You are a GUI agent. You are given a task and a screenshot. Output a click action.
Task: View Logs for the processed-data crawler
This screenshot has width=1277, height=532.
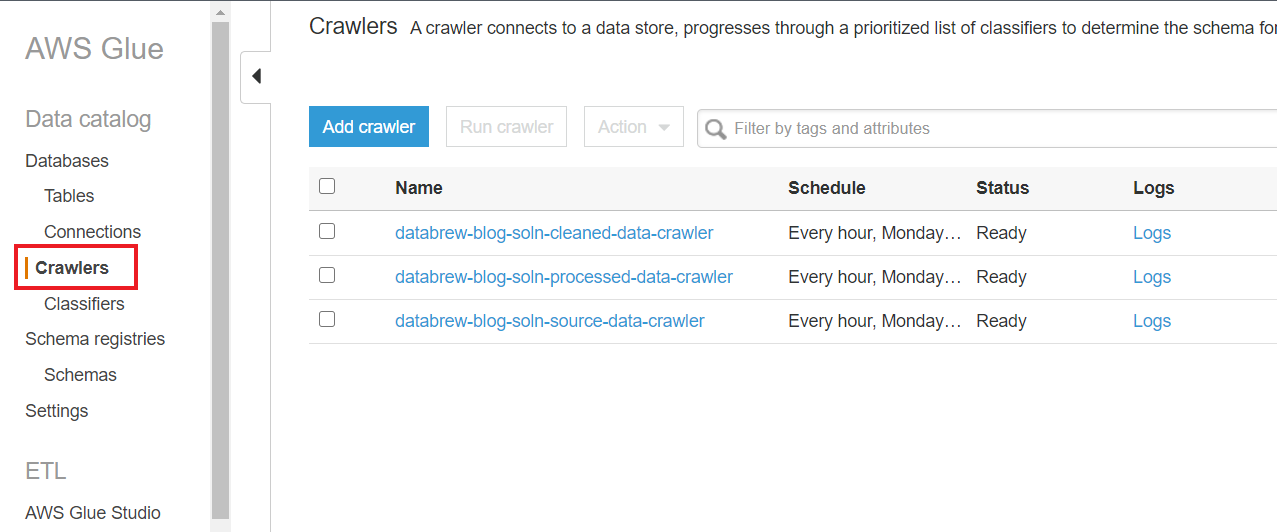(1151, 277)
